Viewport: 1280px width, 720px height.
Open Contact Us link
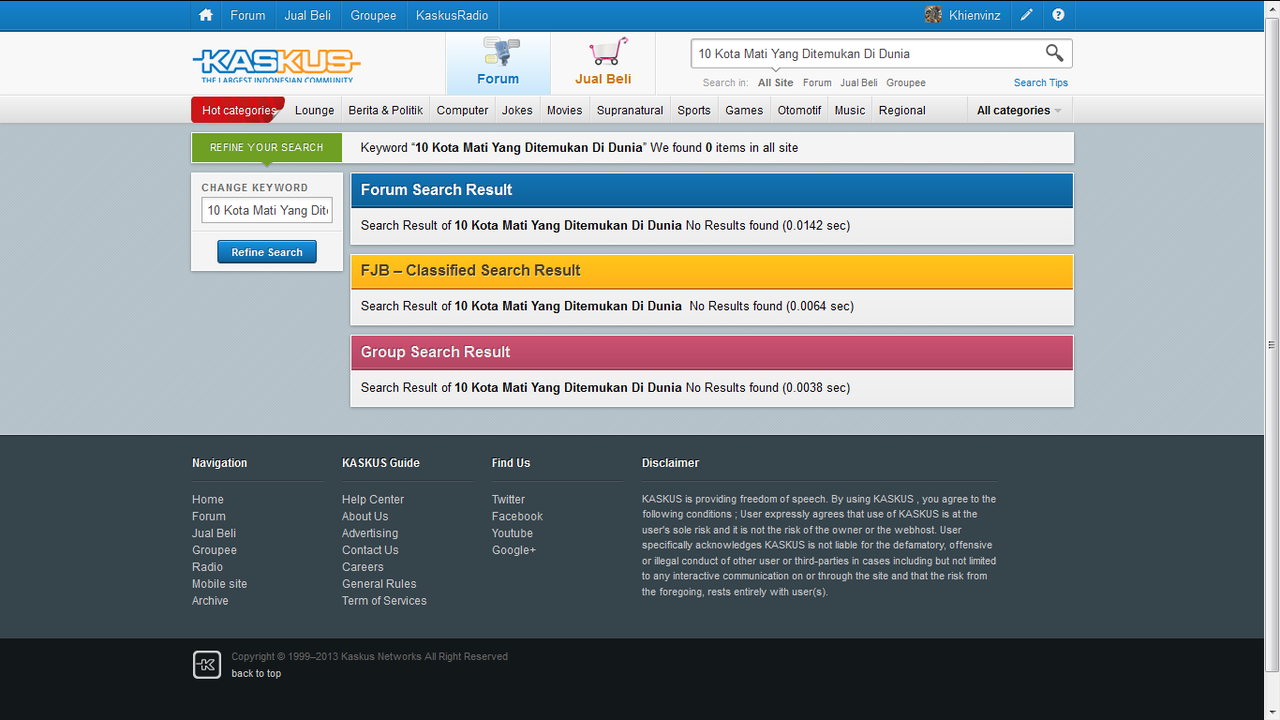coord(370,551)
